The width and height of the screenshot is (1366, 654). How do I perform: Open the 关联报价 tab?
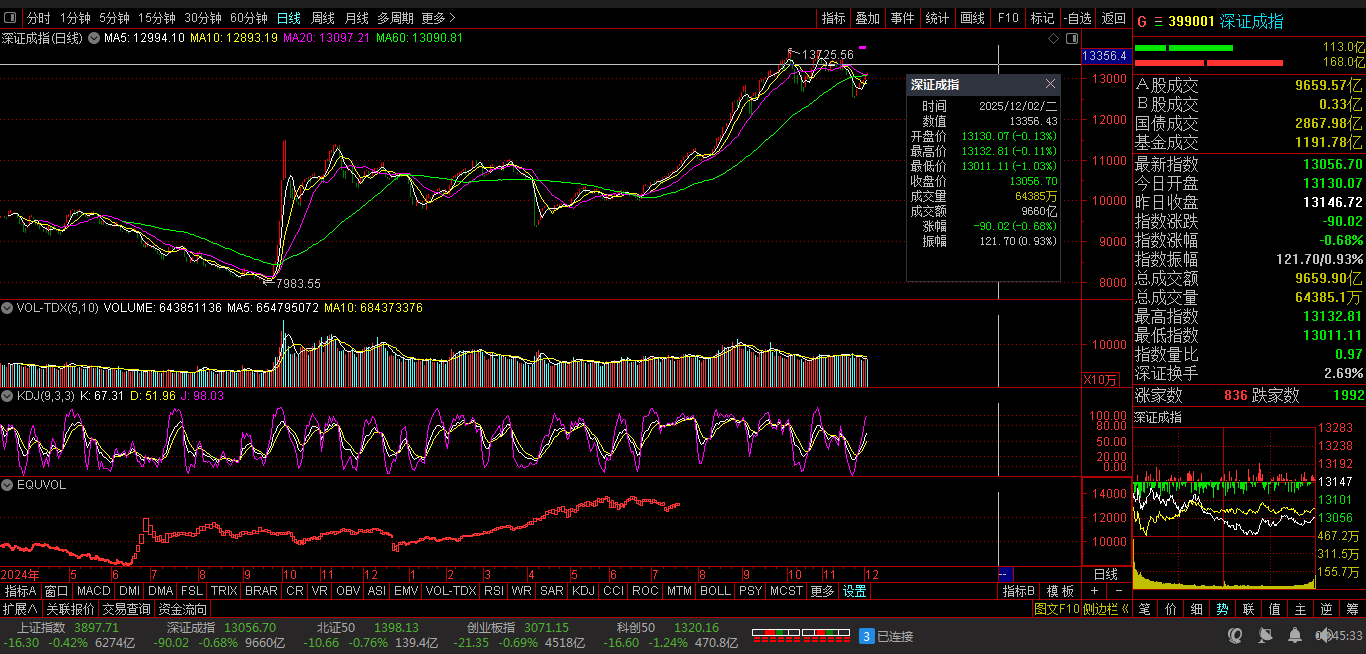70,609
